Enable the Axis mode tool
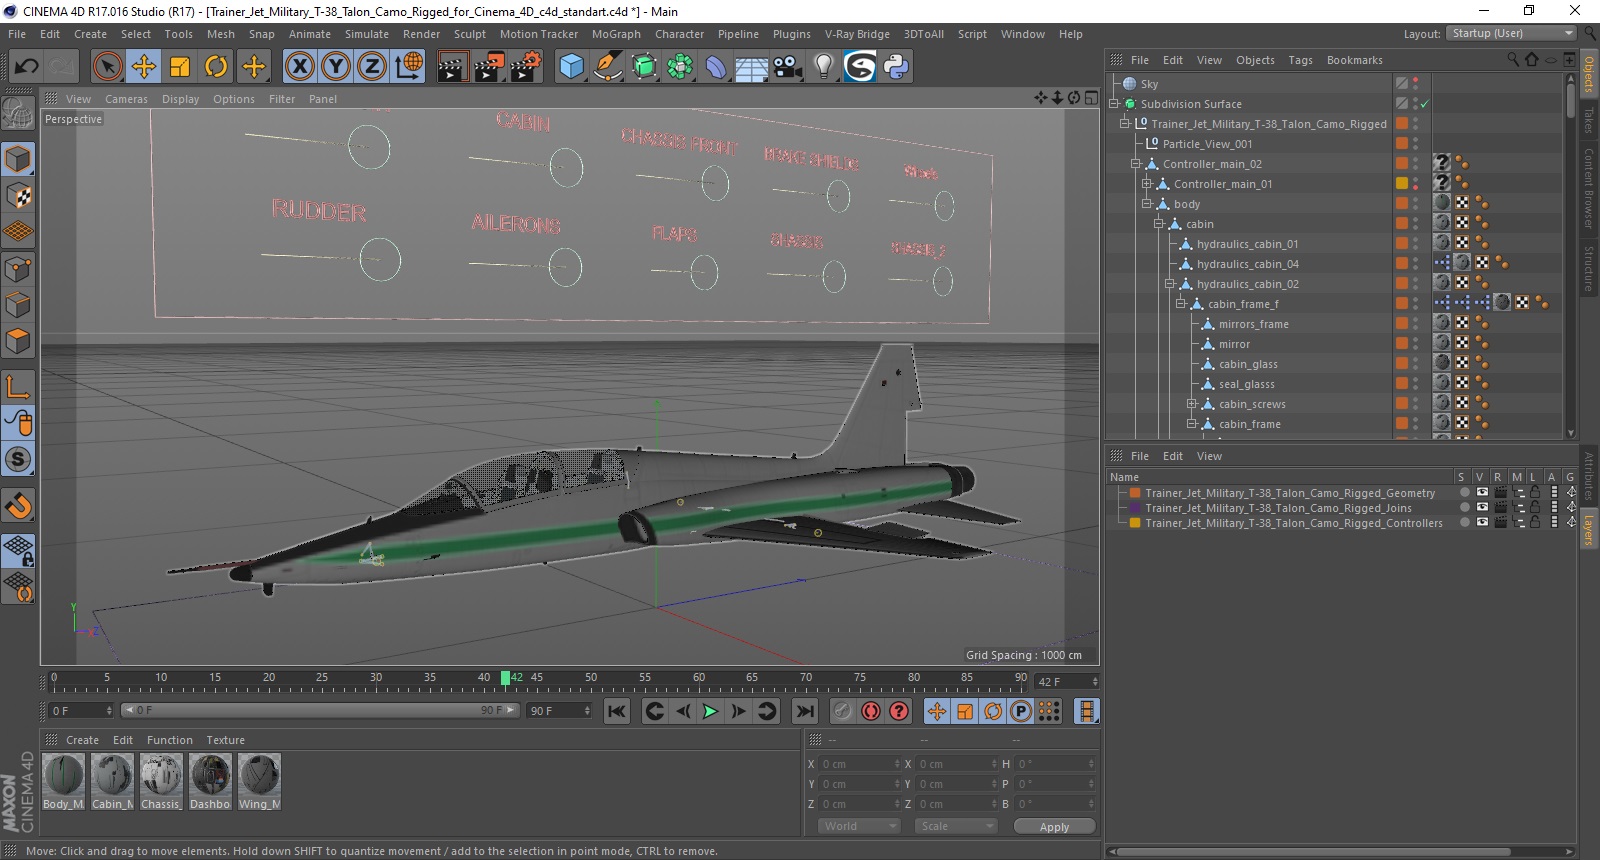Viewport: 1600px width, 860px height. [x=18, y=387]
